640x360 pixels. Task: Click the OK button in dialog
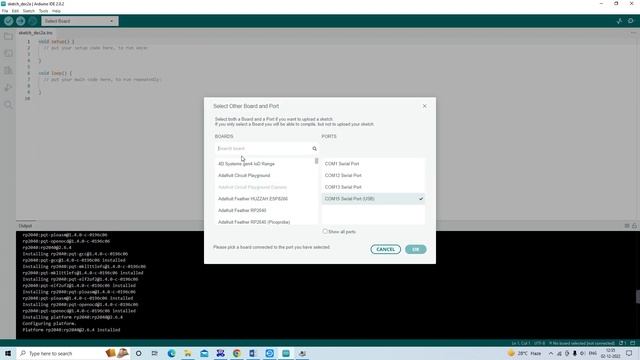pos(416,249)
